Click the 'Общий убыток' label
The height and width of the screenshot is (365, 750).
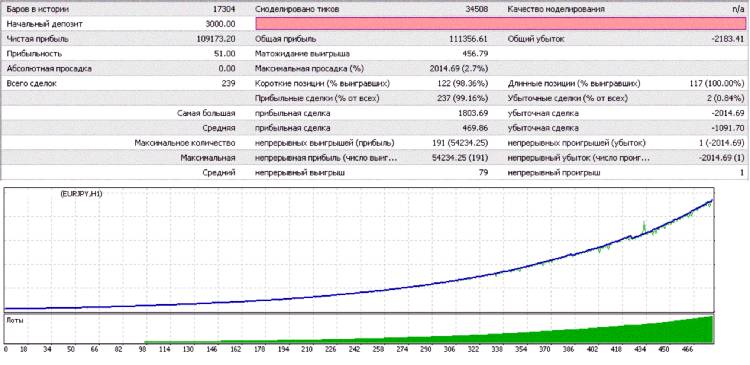(x=536, y=39)
